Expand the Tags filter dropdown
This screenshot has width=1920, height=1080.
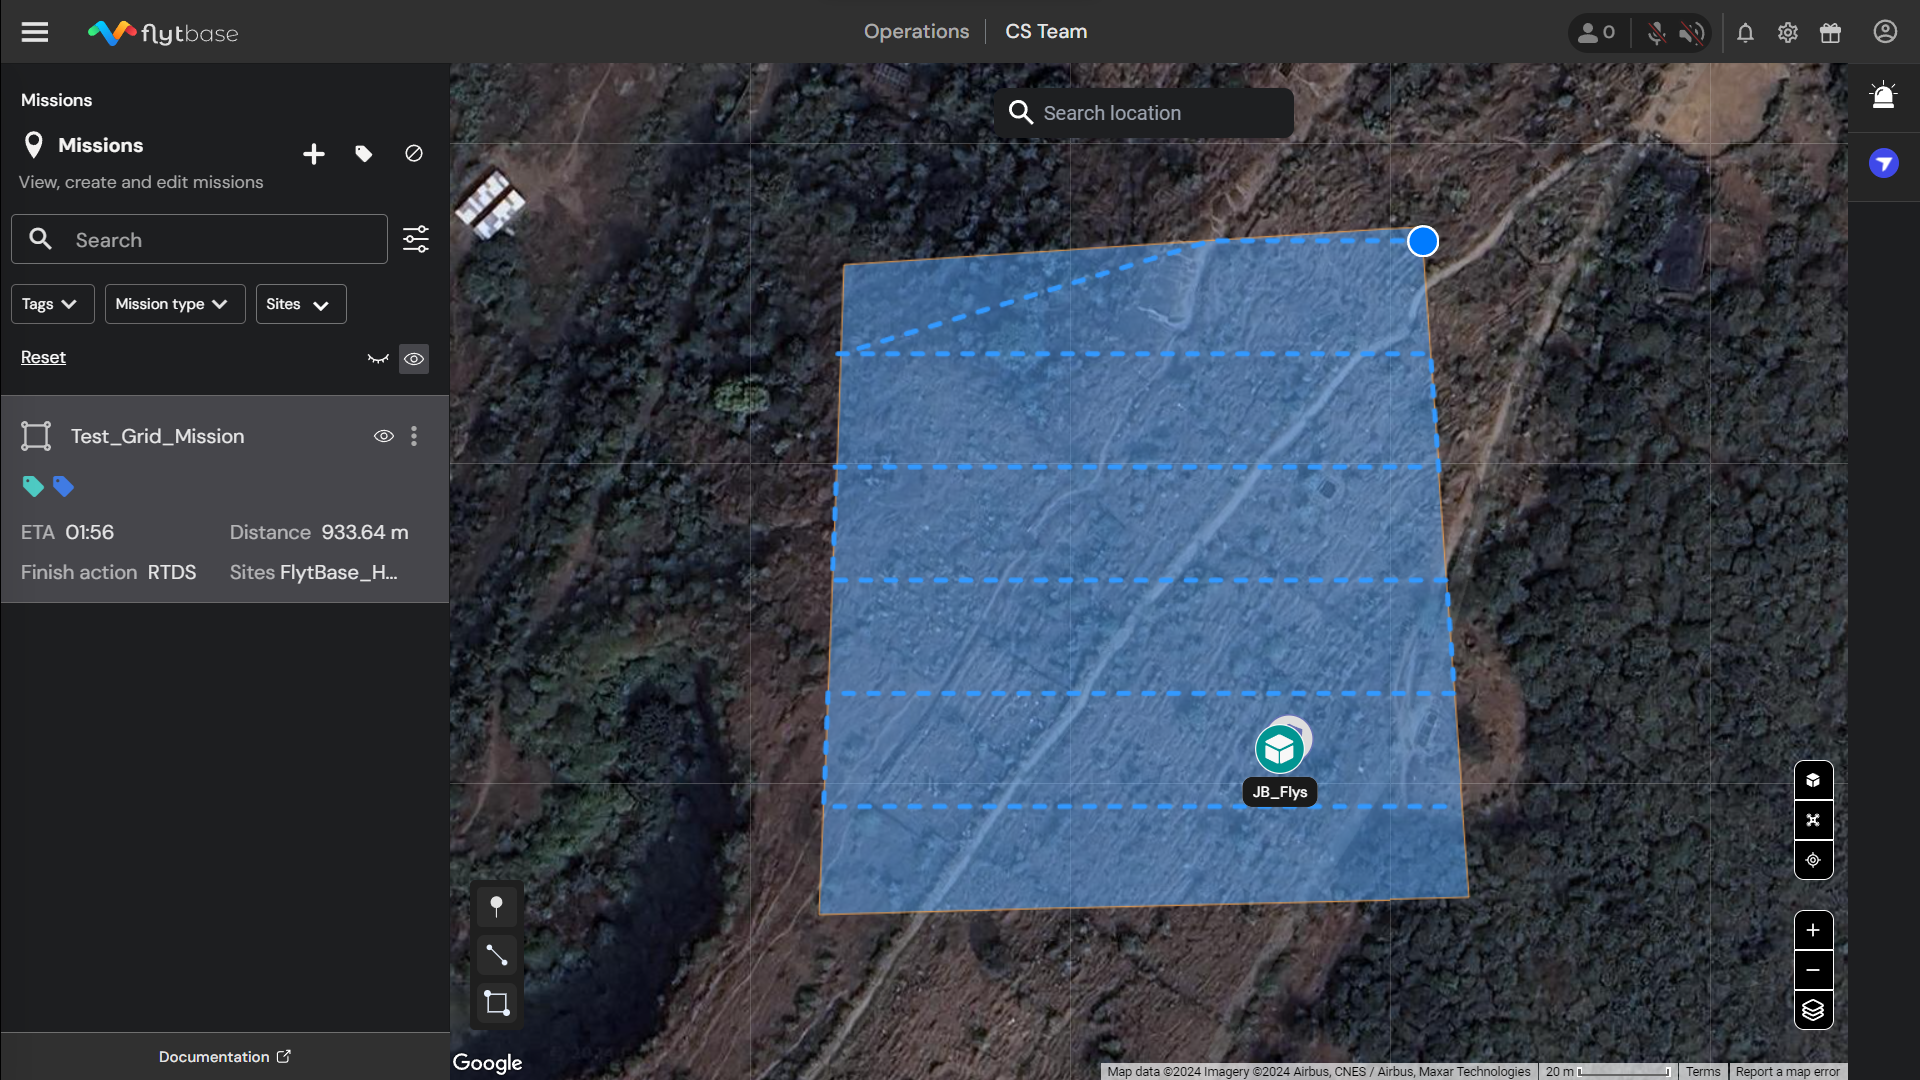pyautogui.click(x=52, y=304)
